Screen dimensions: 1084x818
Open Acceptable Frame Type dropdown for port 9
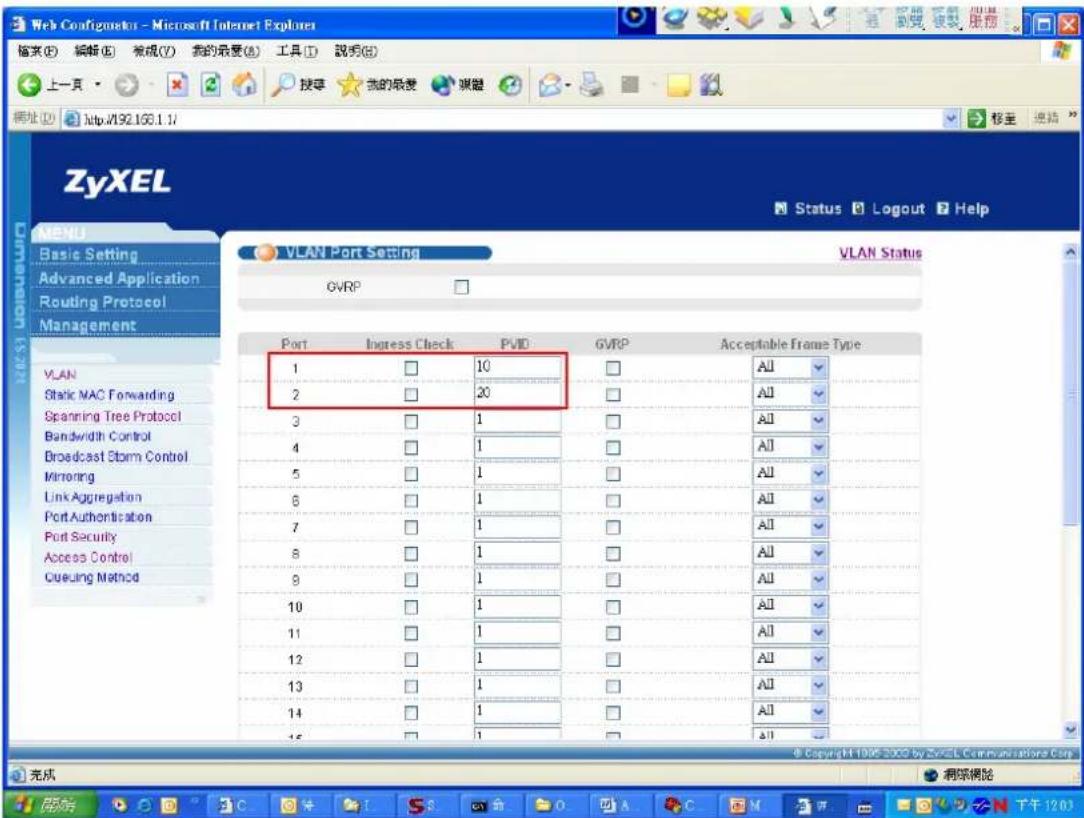(789, 579)
